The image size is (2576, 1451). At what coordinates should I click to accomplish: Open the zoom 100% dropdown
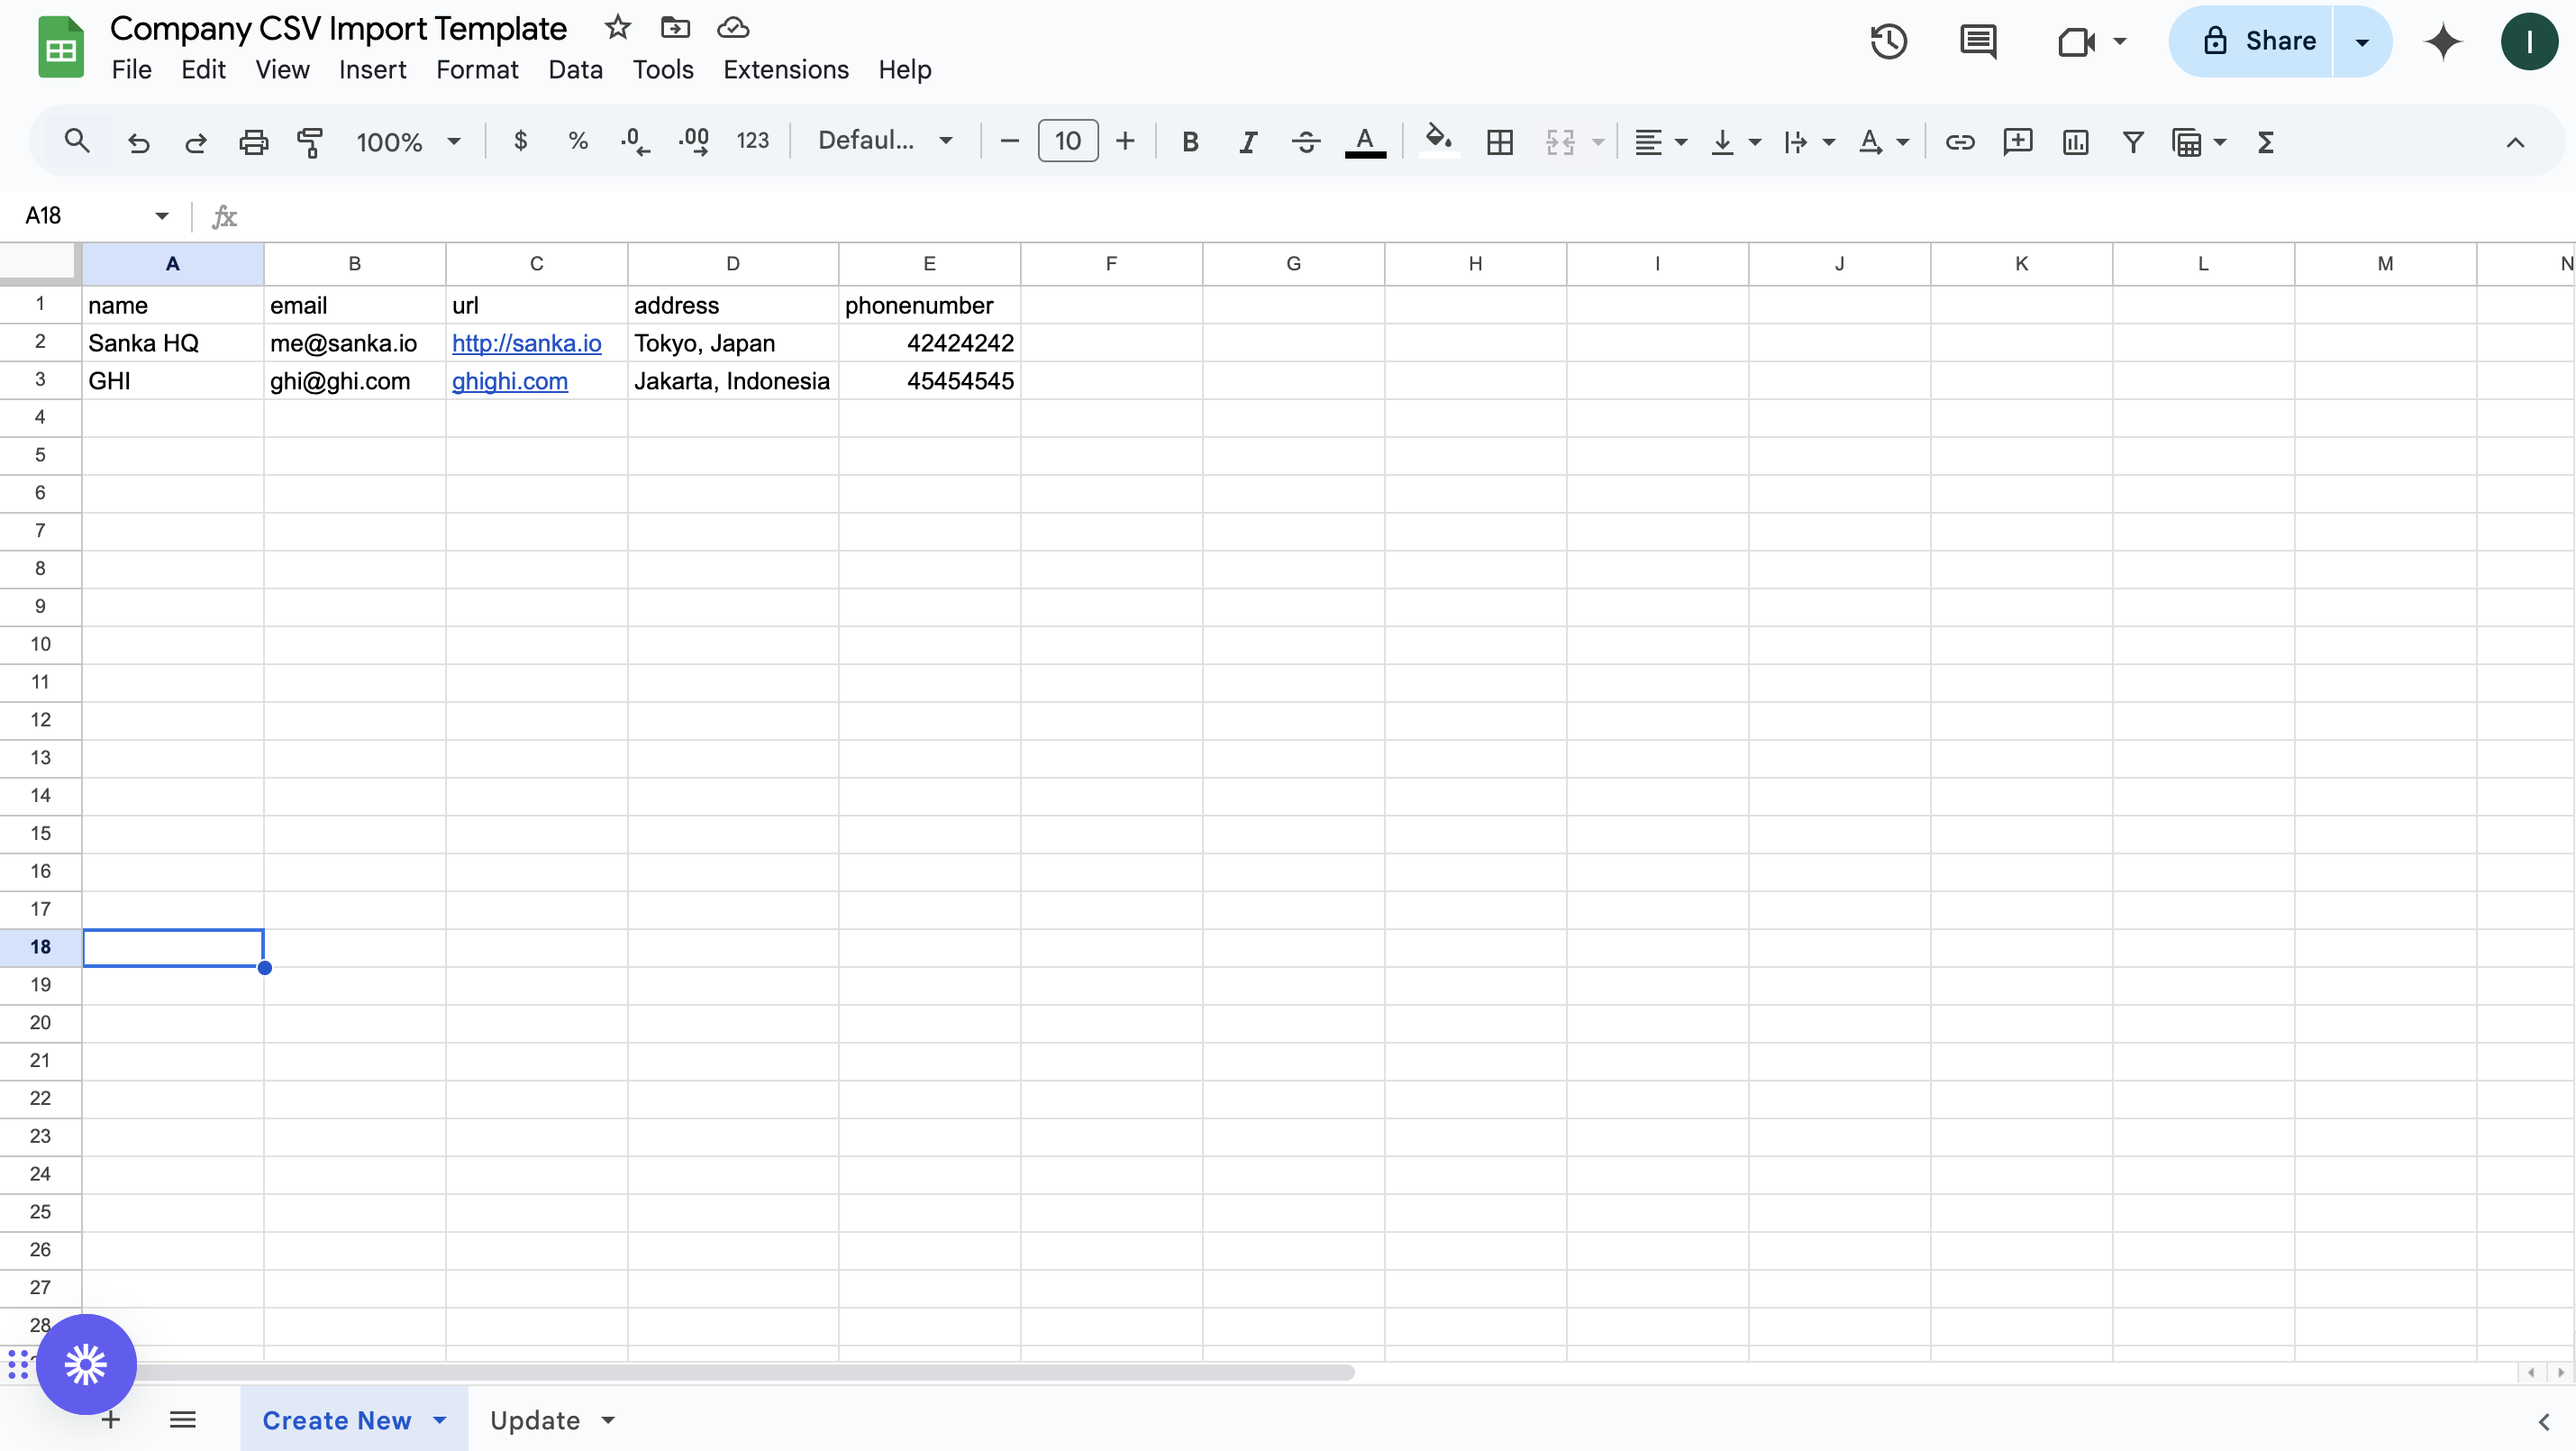(408, 142)
